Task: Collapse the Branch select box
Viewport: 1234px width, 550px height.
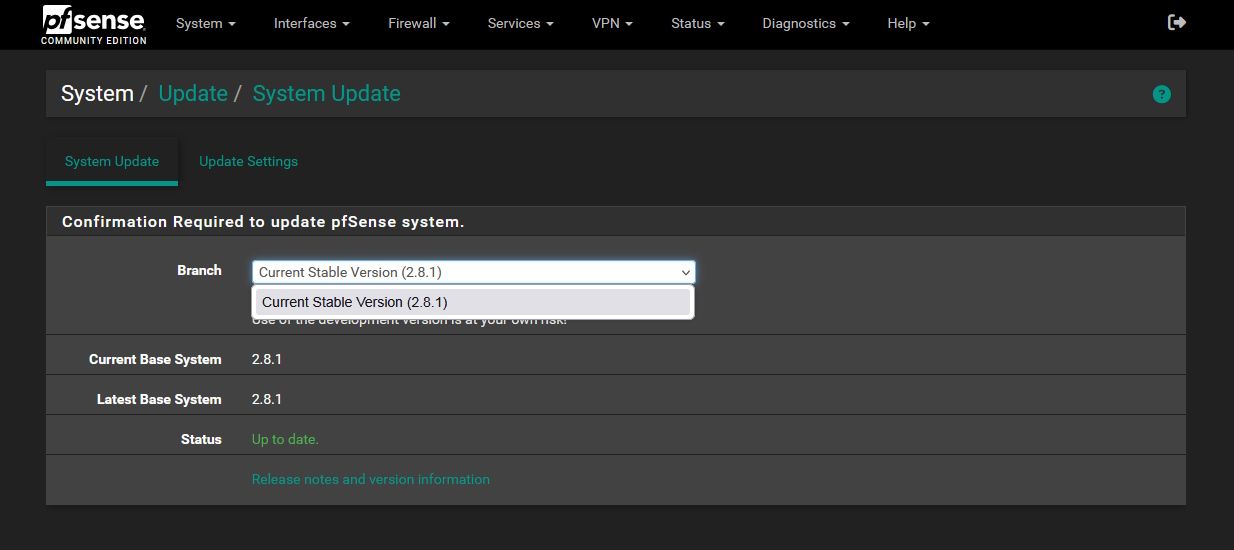Action: point(473,272)
